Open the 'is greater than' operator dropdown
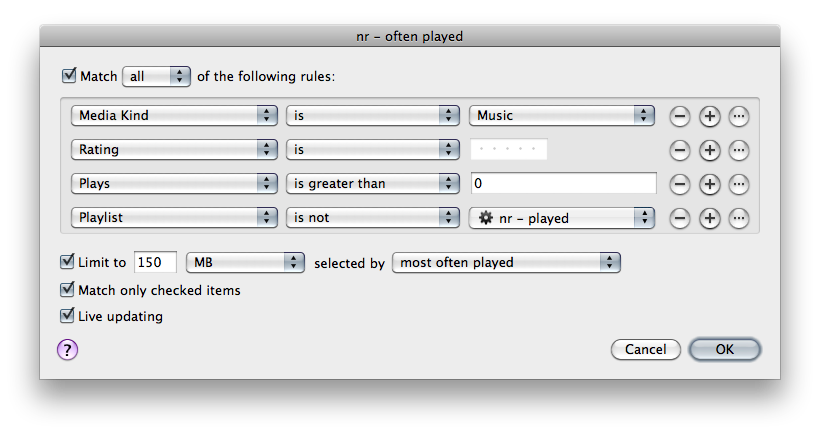 (x=372, y=184)
